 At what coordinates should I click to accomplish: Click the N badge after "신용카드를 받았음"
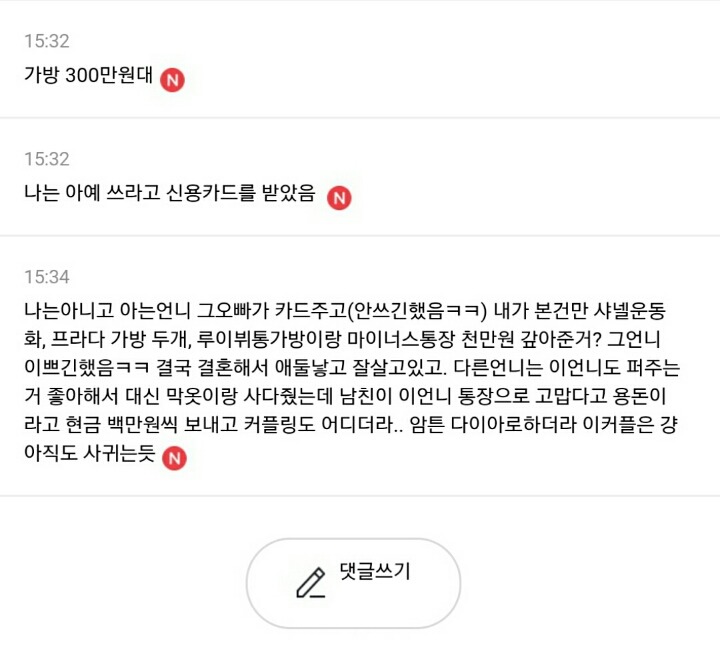(340, 197)
